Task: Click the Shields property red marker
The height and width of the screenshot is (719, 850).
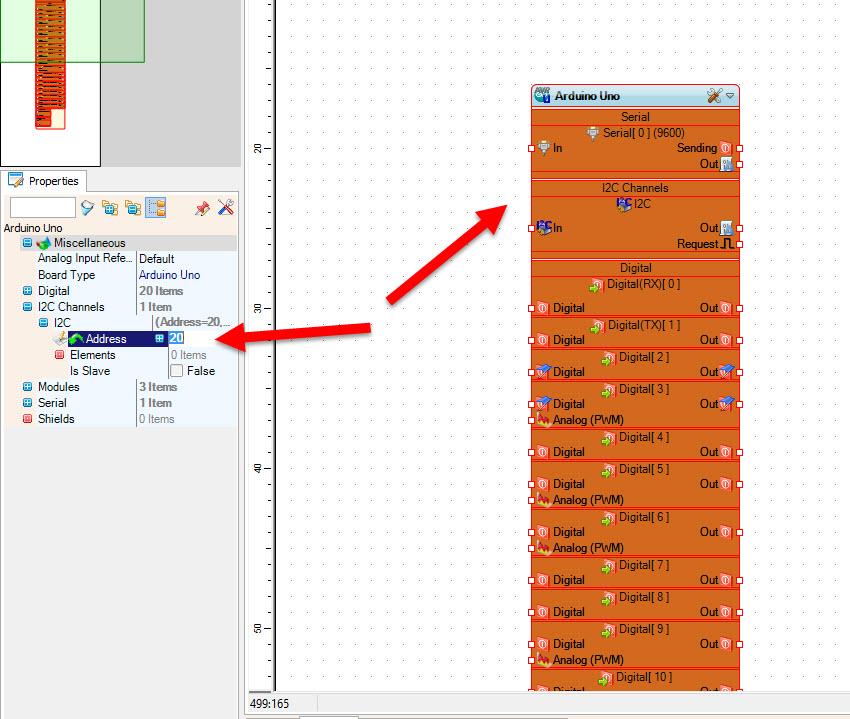Action: coord(27,419)
